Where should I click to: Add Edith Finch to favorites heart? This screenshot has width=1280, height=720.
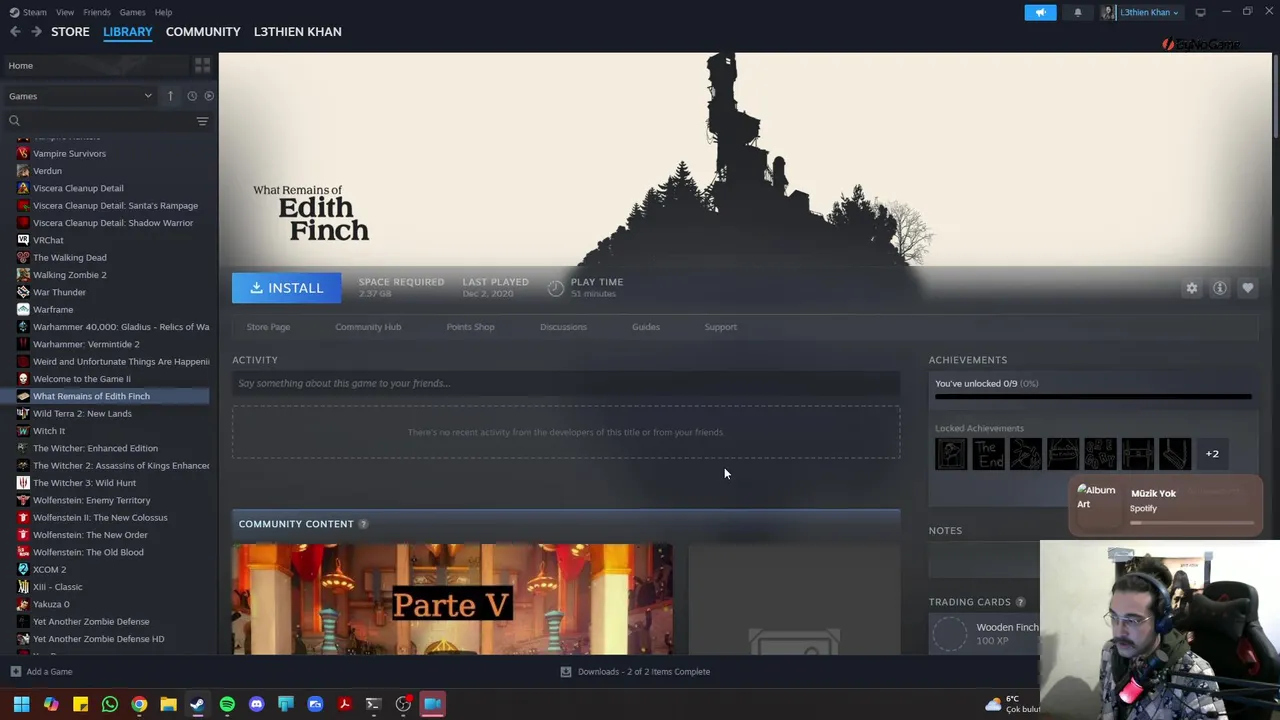[x=1248, y=288]
